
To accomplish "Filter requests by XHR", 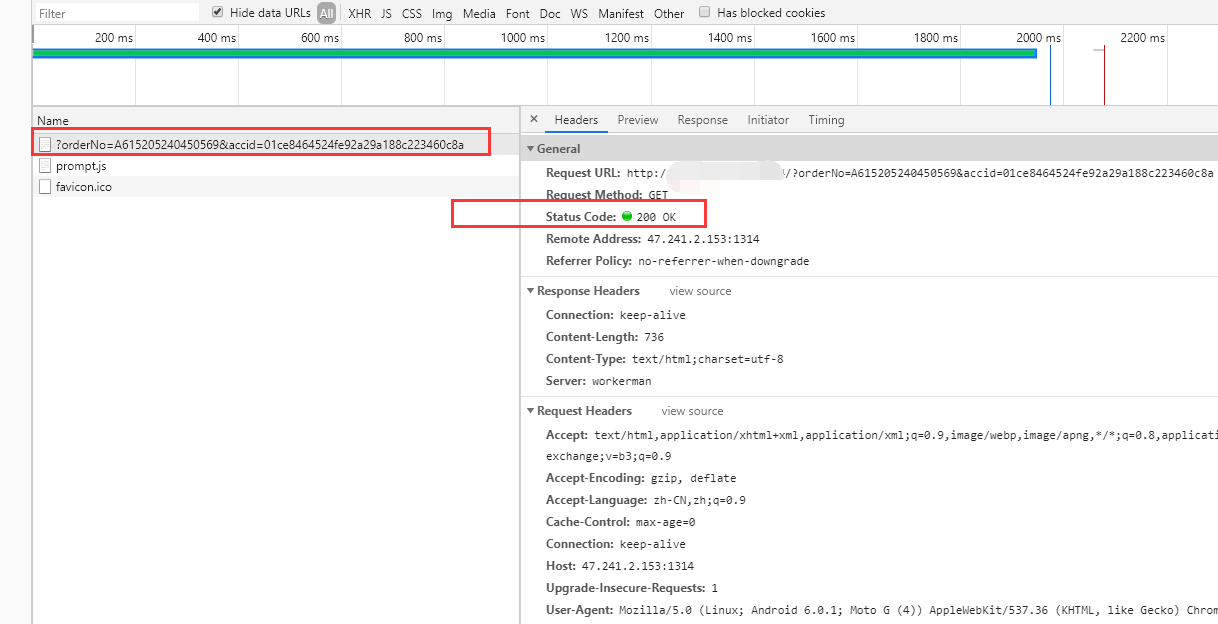I will tap(360, 13).
